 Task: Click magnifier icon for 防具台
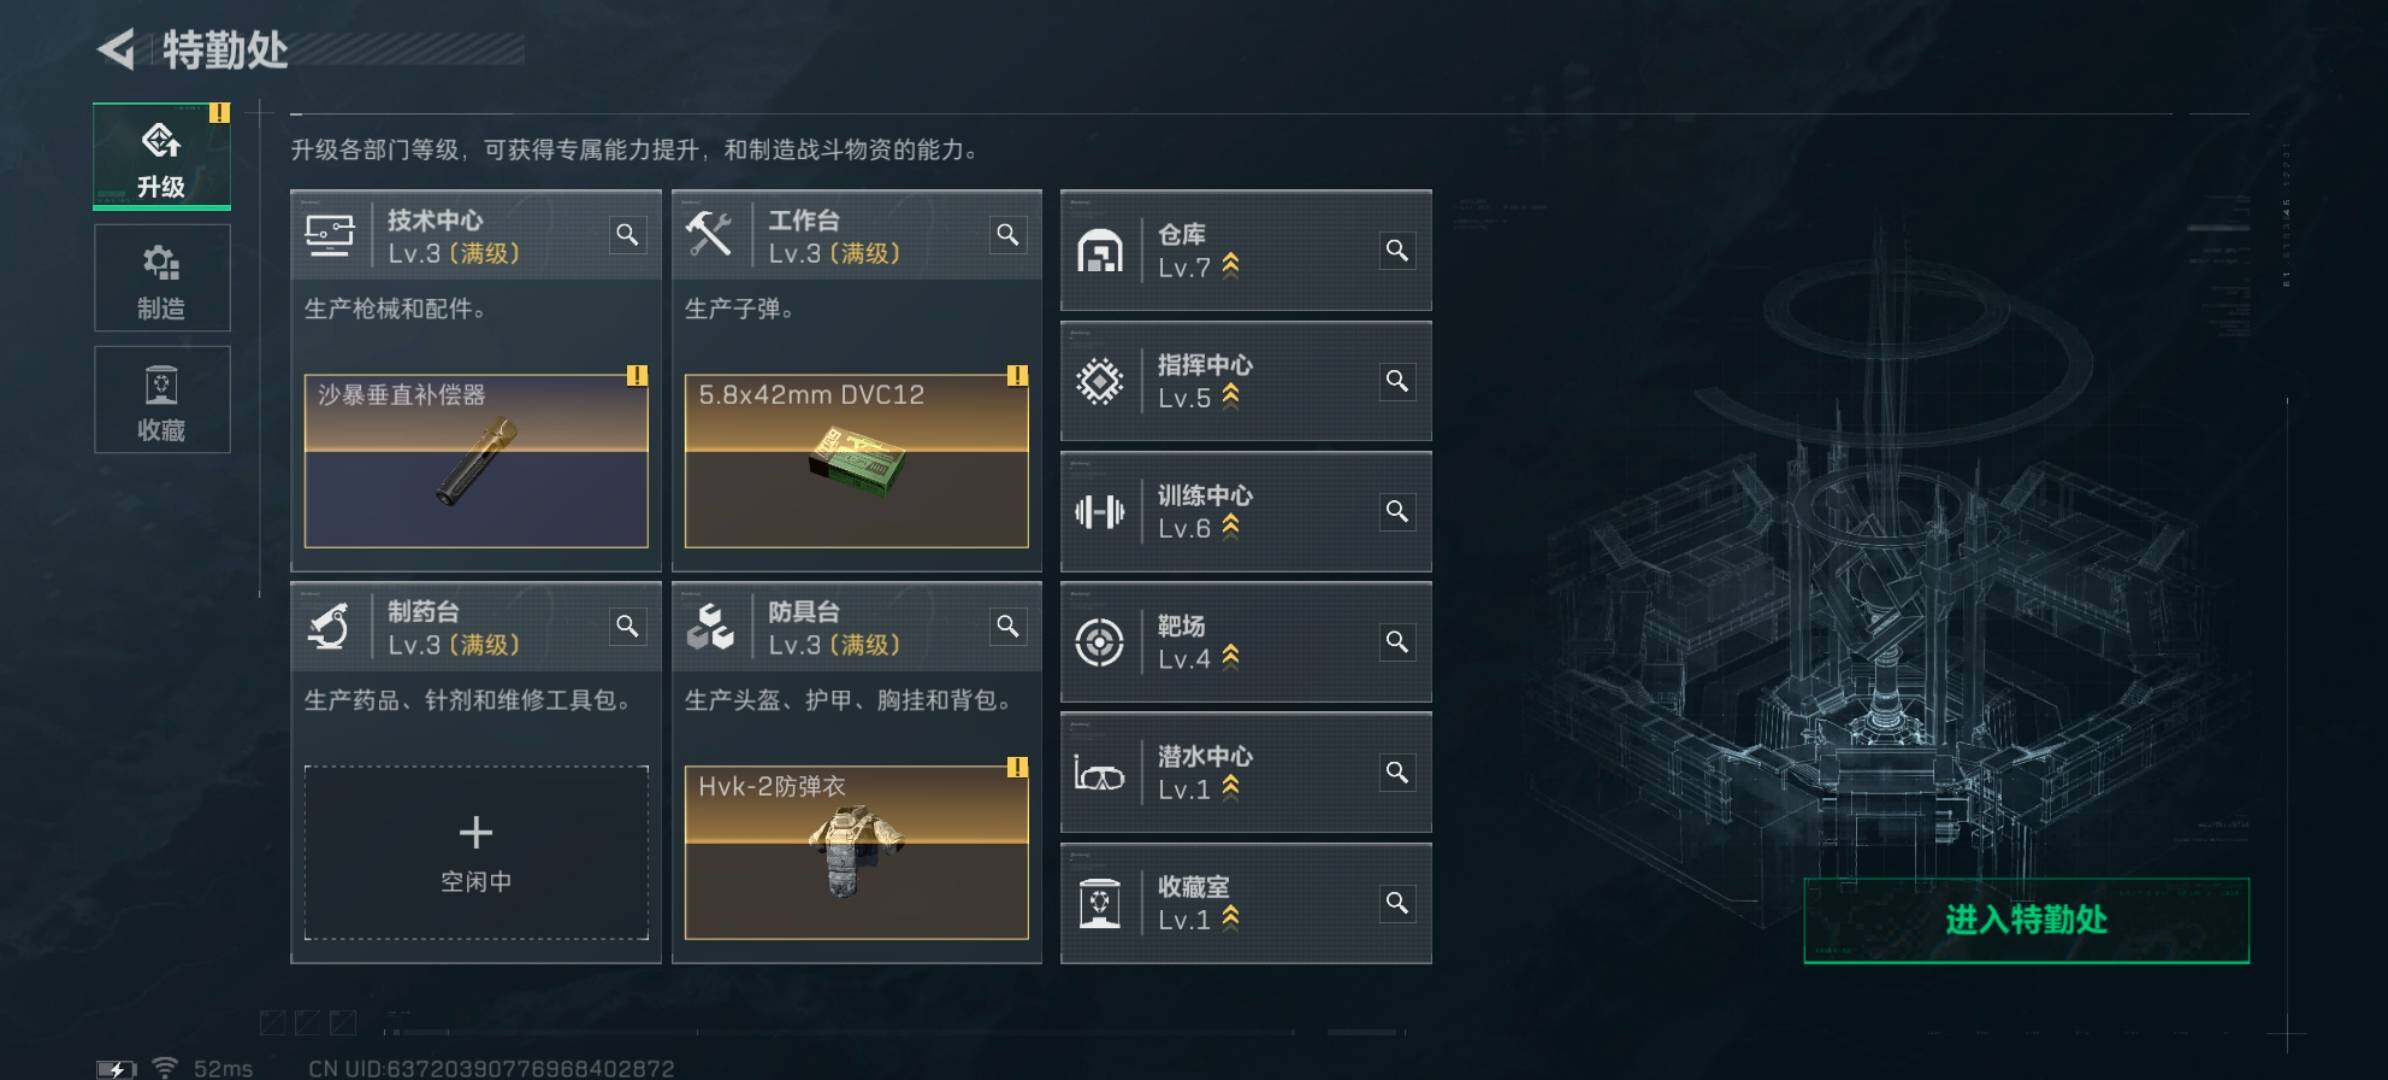[1008, 626]
